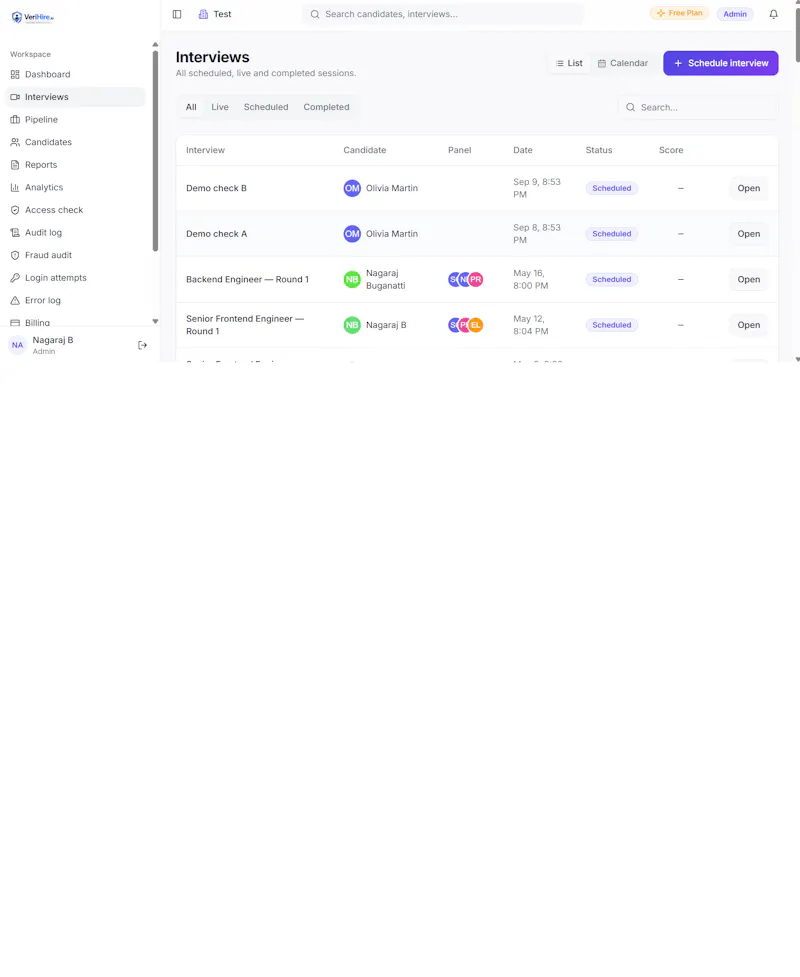
Task: Open the Demo check A interview
Action: (748, 234)
